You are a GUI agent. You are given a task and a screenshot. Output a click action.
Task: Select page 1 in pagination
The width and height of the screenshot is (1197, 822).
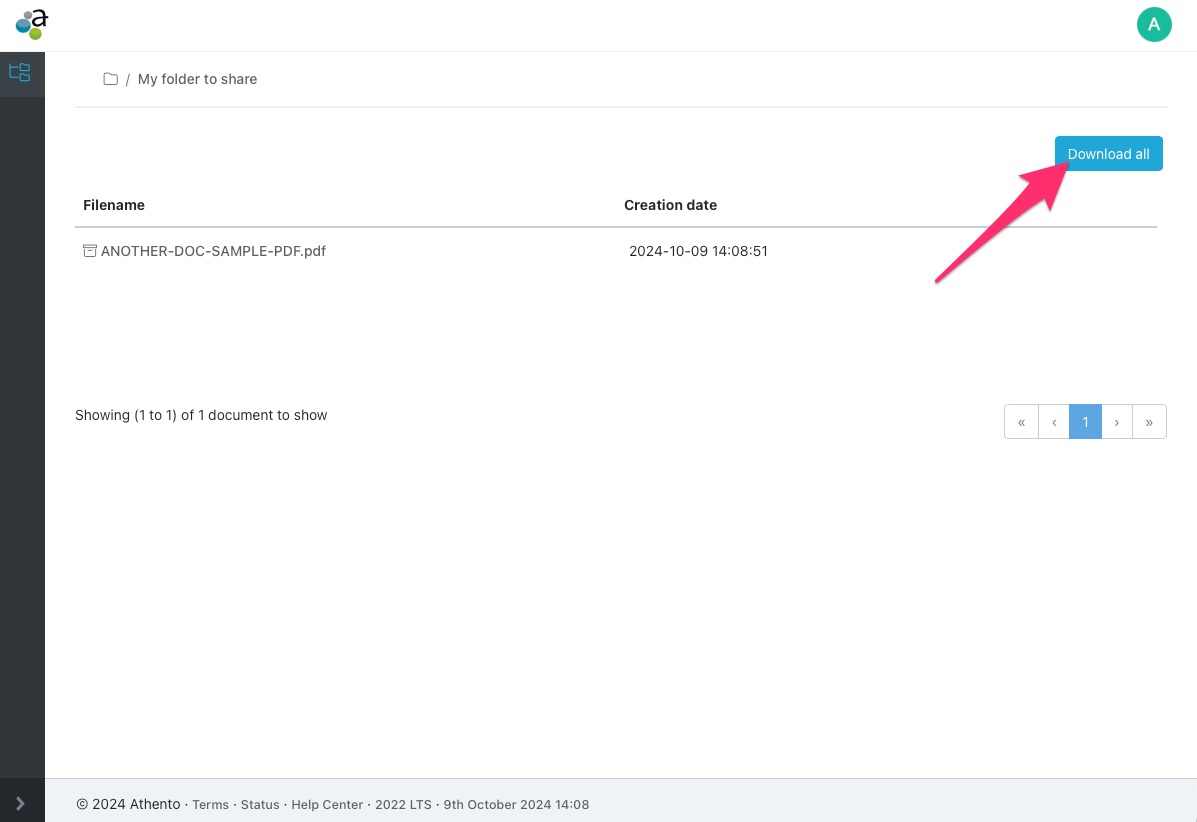pos(1085,422)
